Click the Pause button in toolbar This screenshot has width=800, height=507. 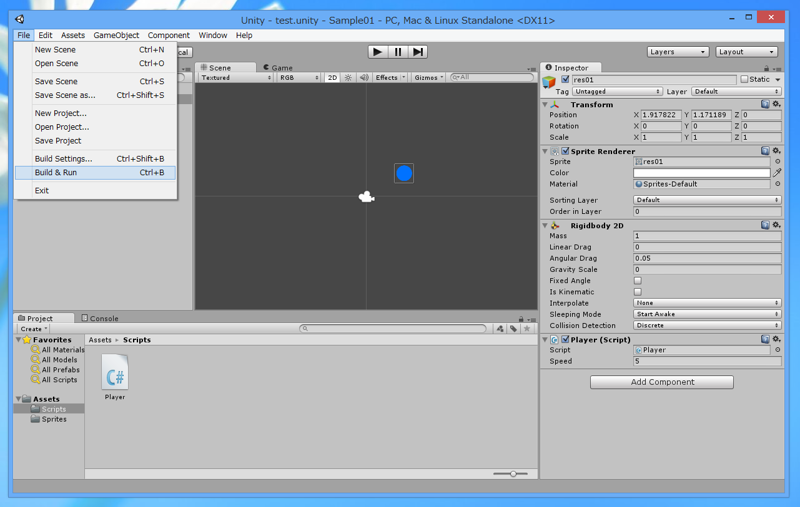coord(398,52)
